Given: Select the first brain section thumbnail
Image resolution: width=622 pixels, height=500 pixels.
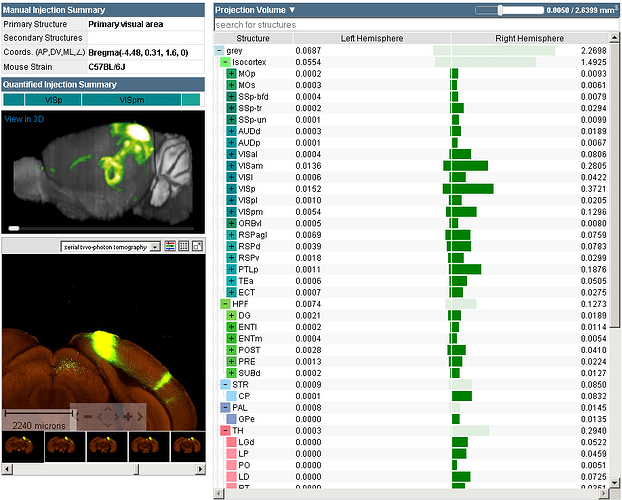Looking at the screenshot, I should 23,447.
